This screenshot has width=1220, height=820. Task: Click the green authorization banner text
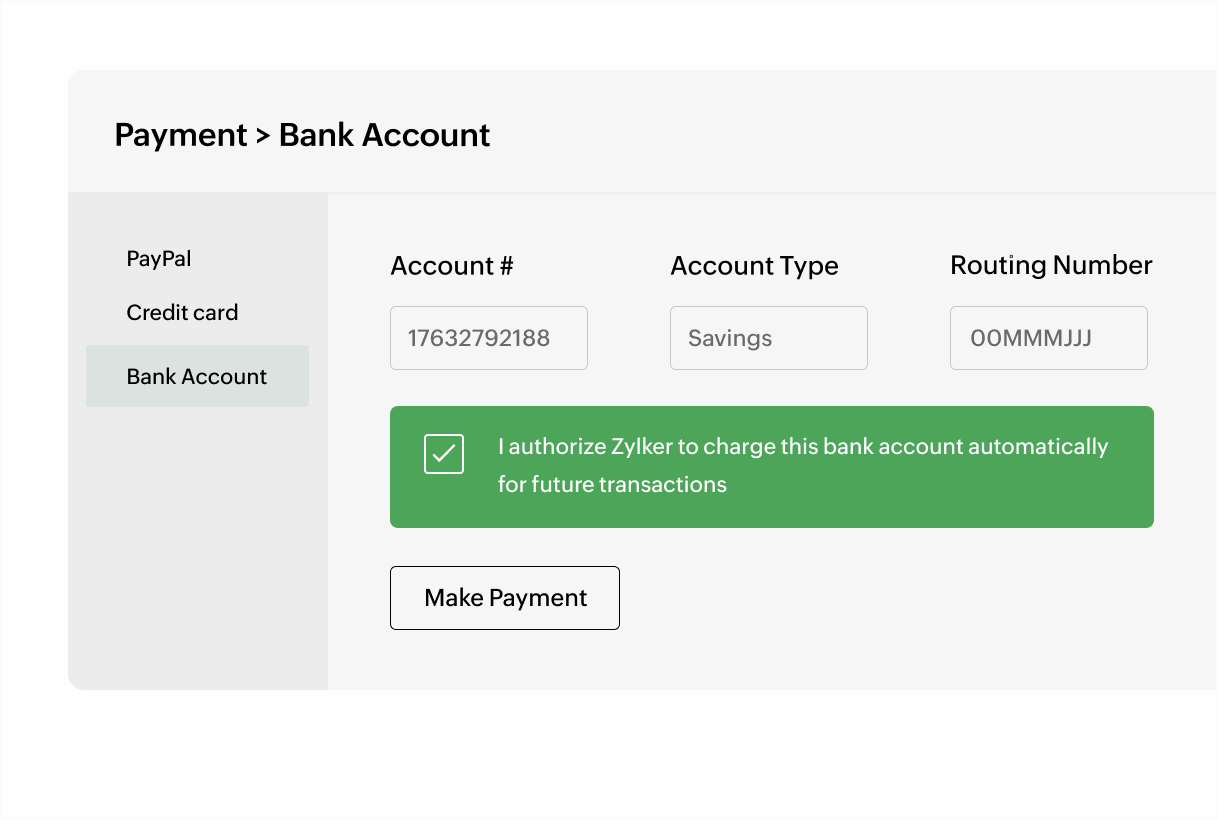coord(802,465)
